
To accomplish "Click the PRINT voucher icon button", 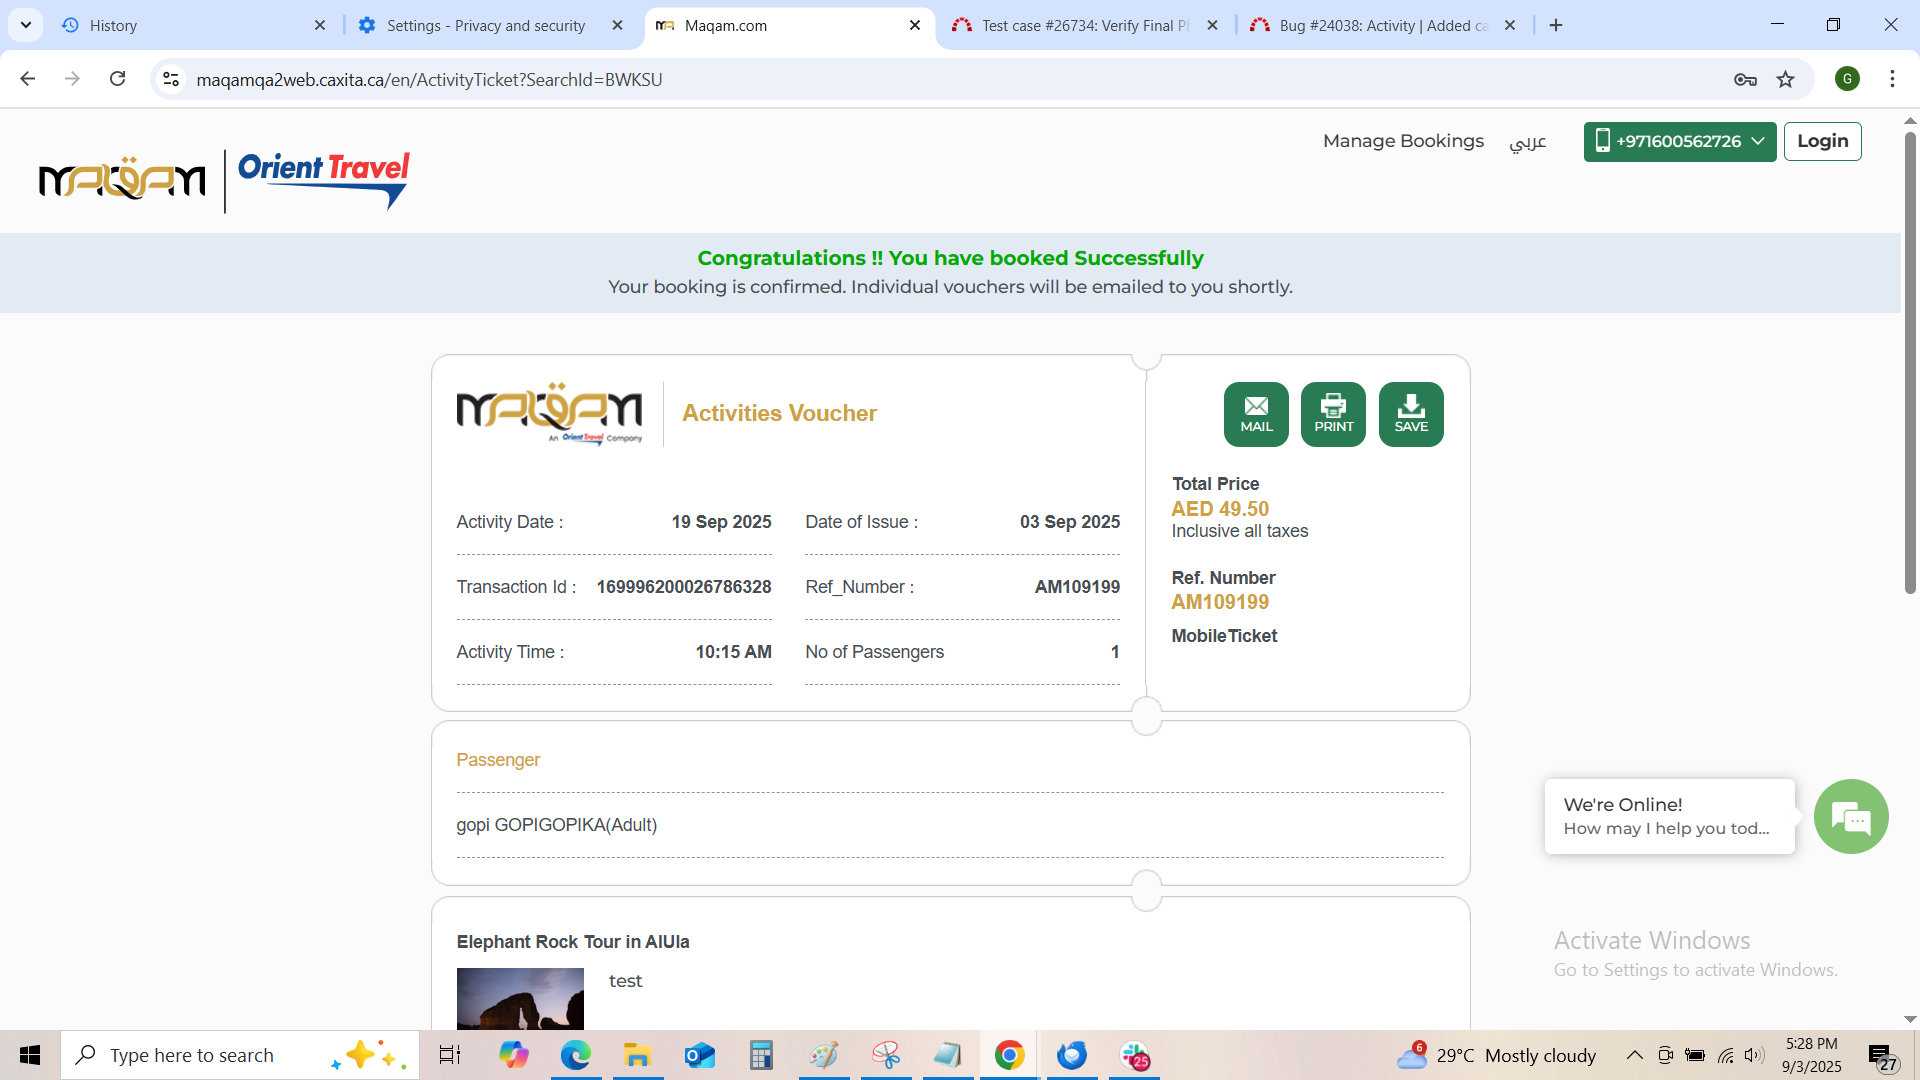I will [x=1333, y=414].
